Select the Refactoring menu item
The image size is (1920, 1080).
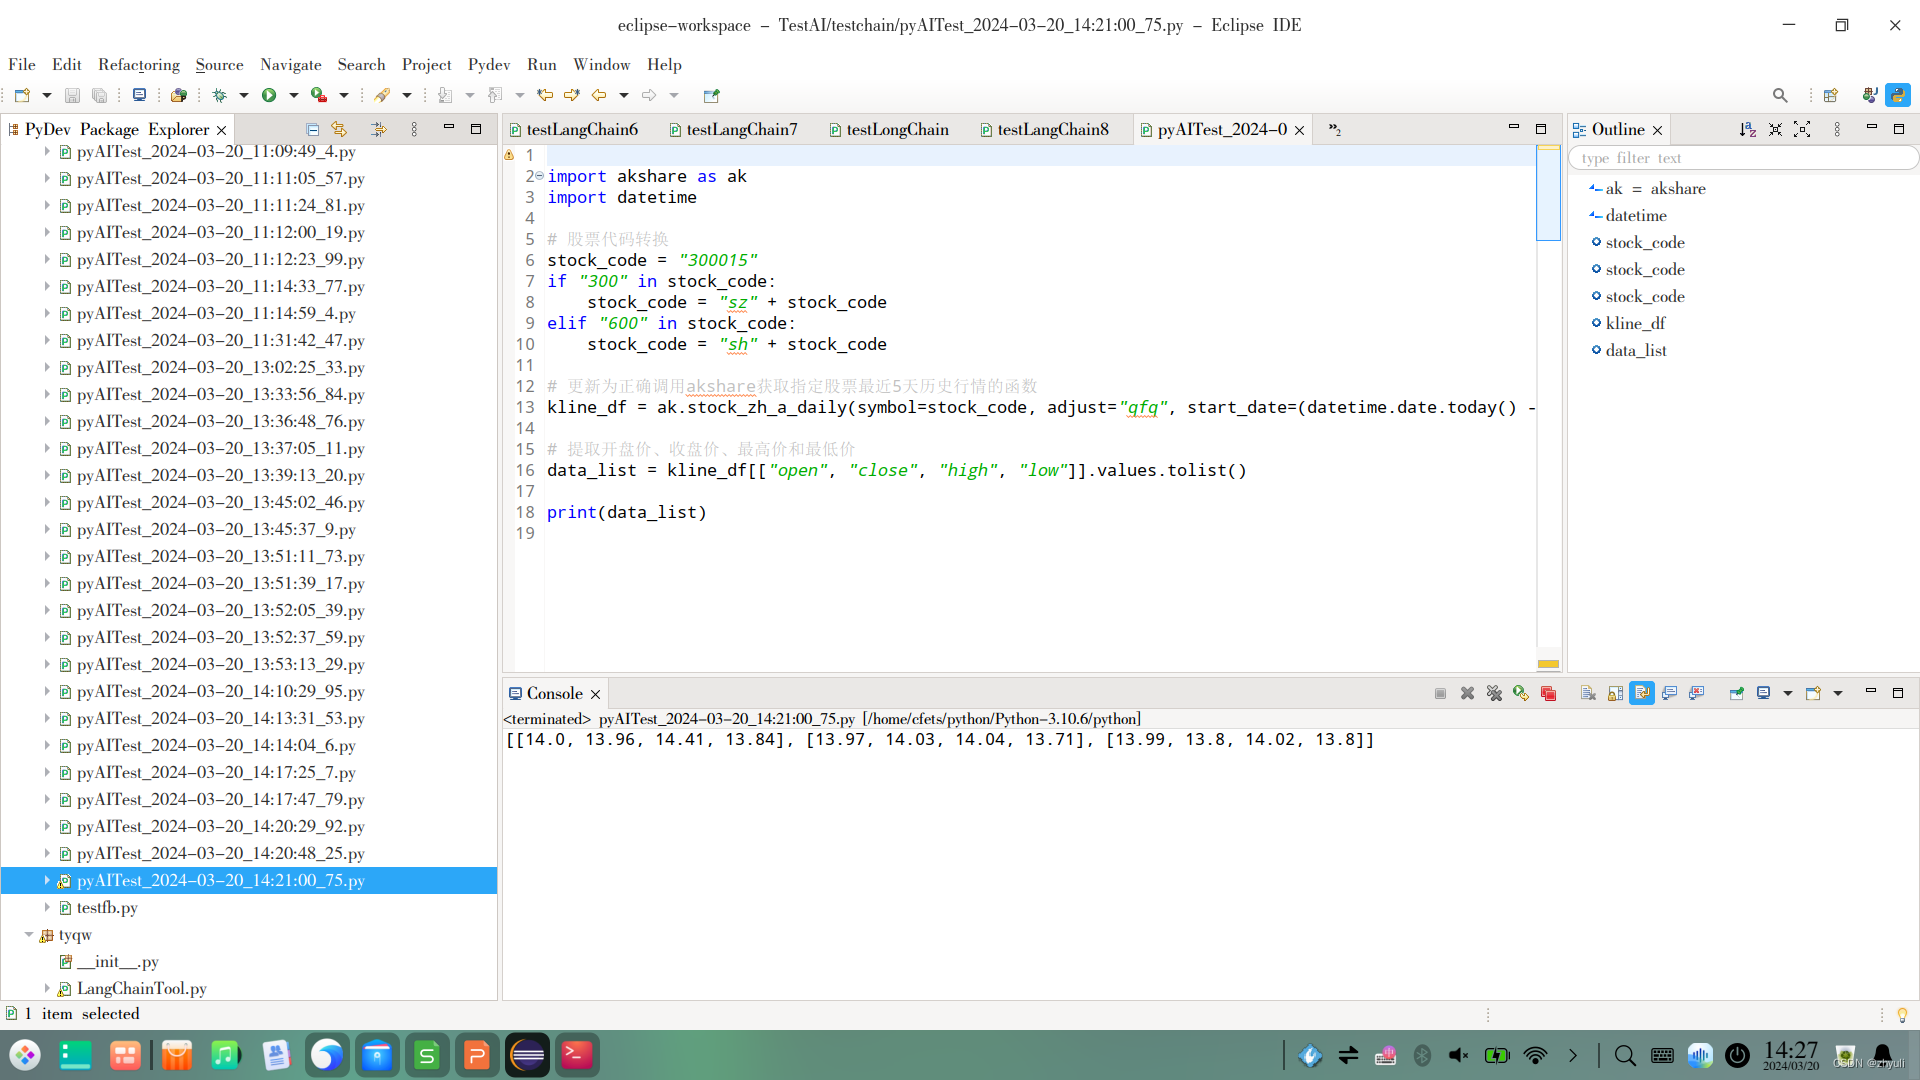[137, 63]
